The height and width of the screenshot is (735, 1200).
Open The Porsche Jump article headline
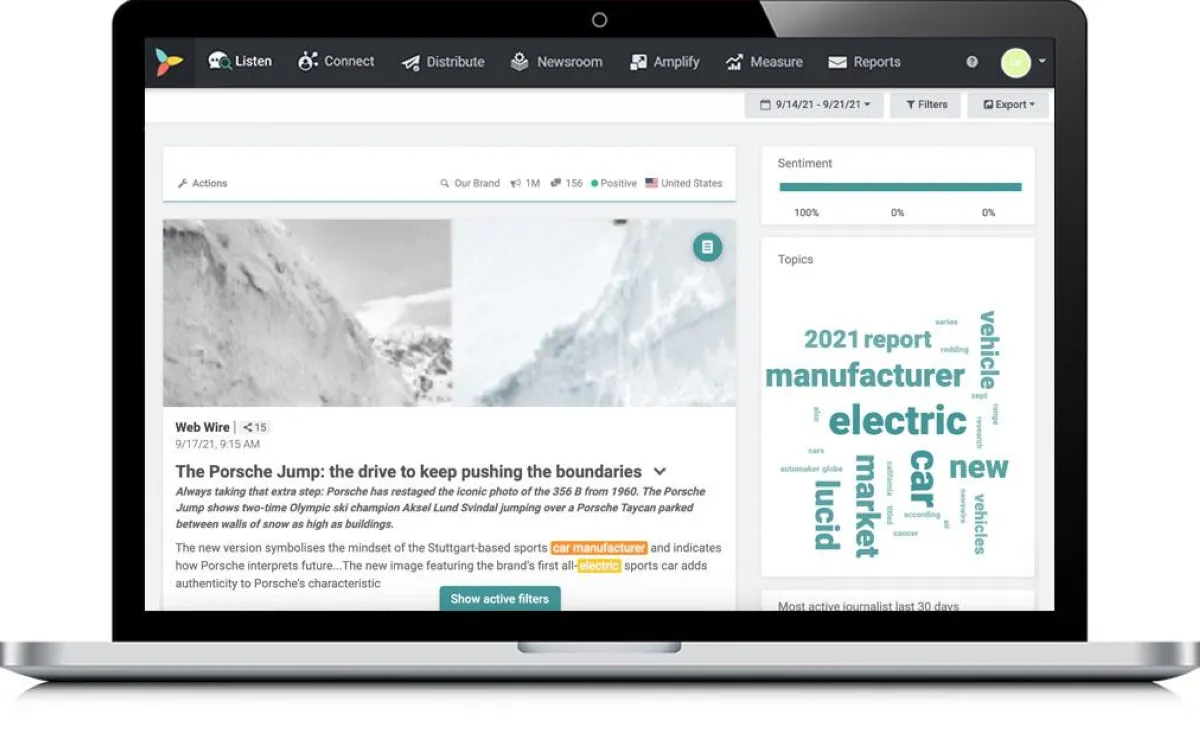[408, 471]
